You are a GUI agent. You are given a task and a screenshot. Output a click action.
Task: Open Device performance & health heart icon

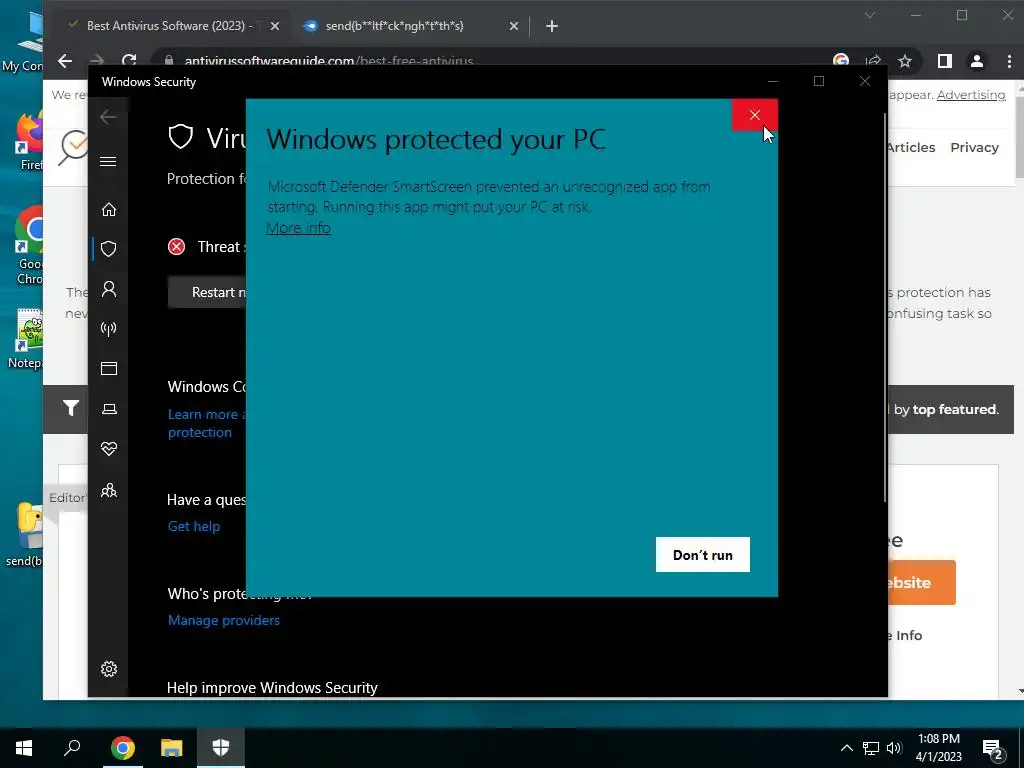[108, 449]
